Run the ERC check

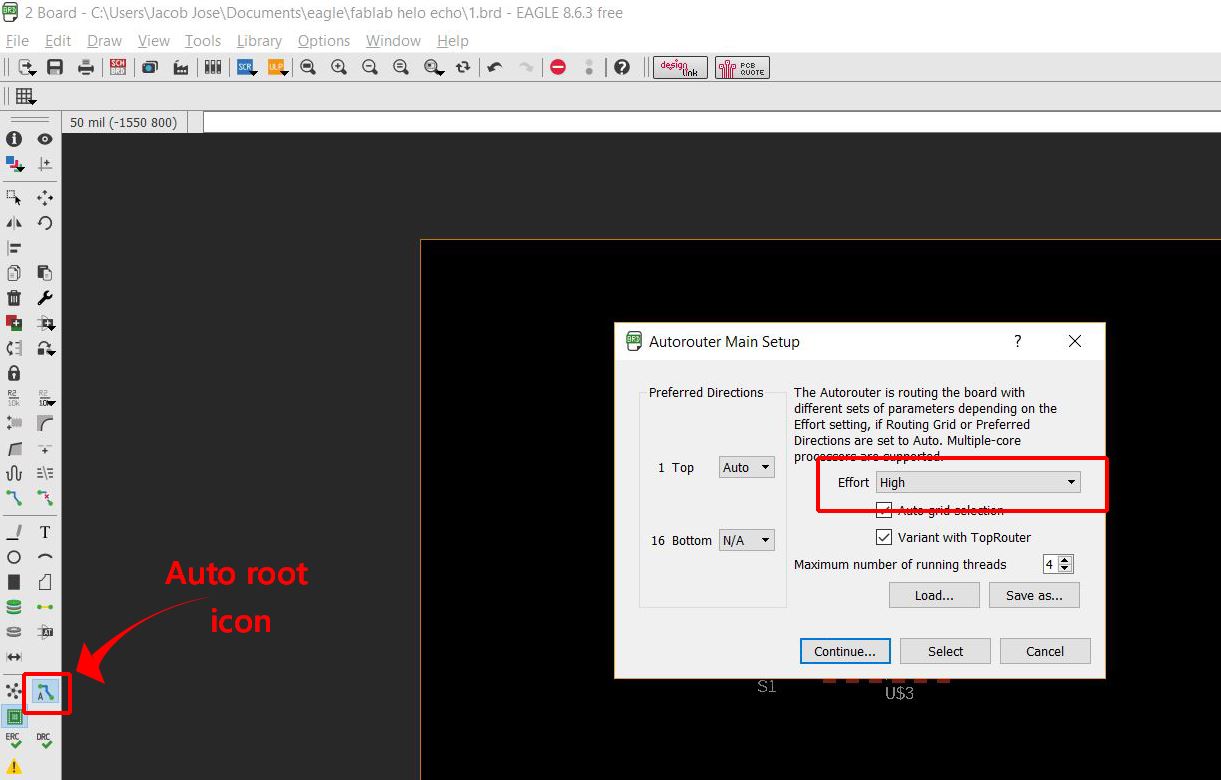[14, 741]
